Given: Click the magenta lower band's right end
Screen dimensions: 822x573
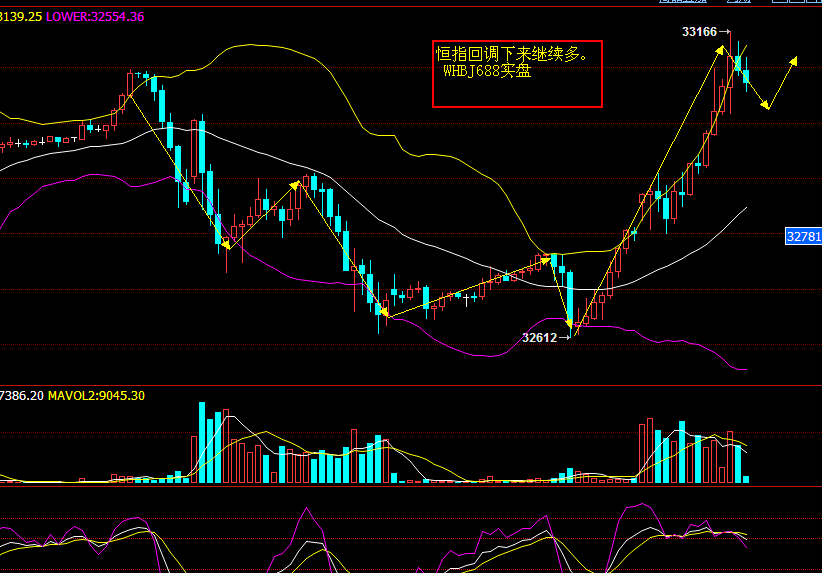Looking at the screenshot, I should tap(743, 369).
